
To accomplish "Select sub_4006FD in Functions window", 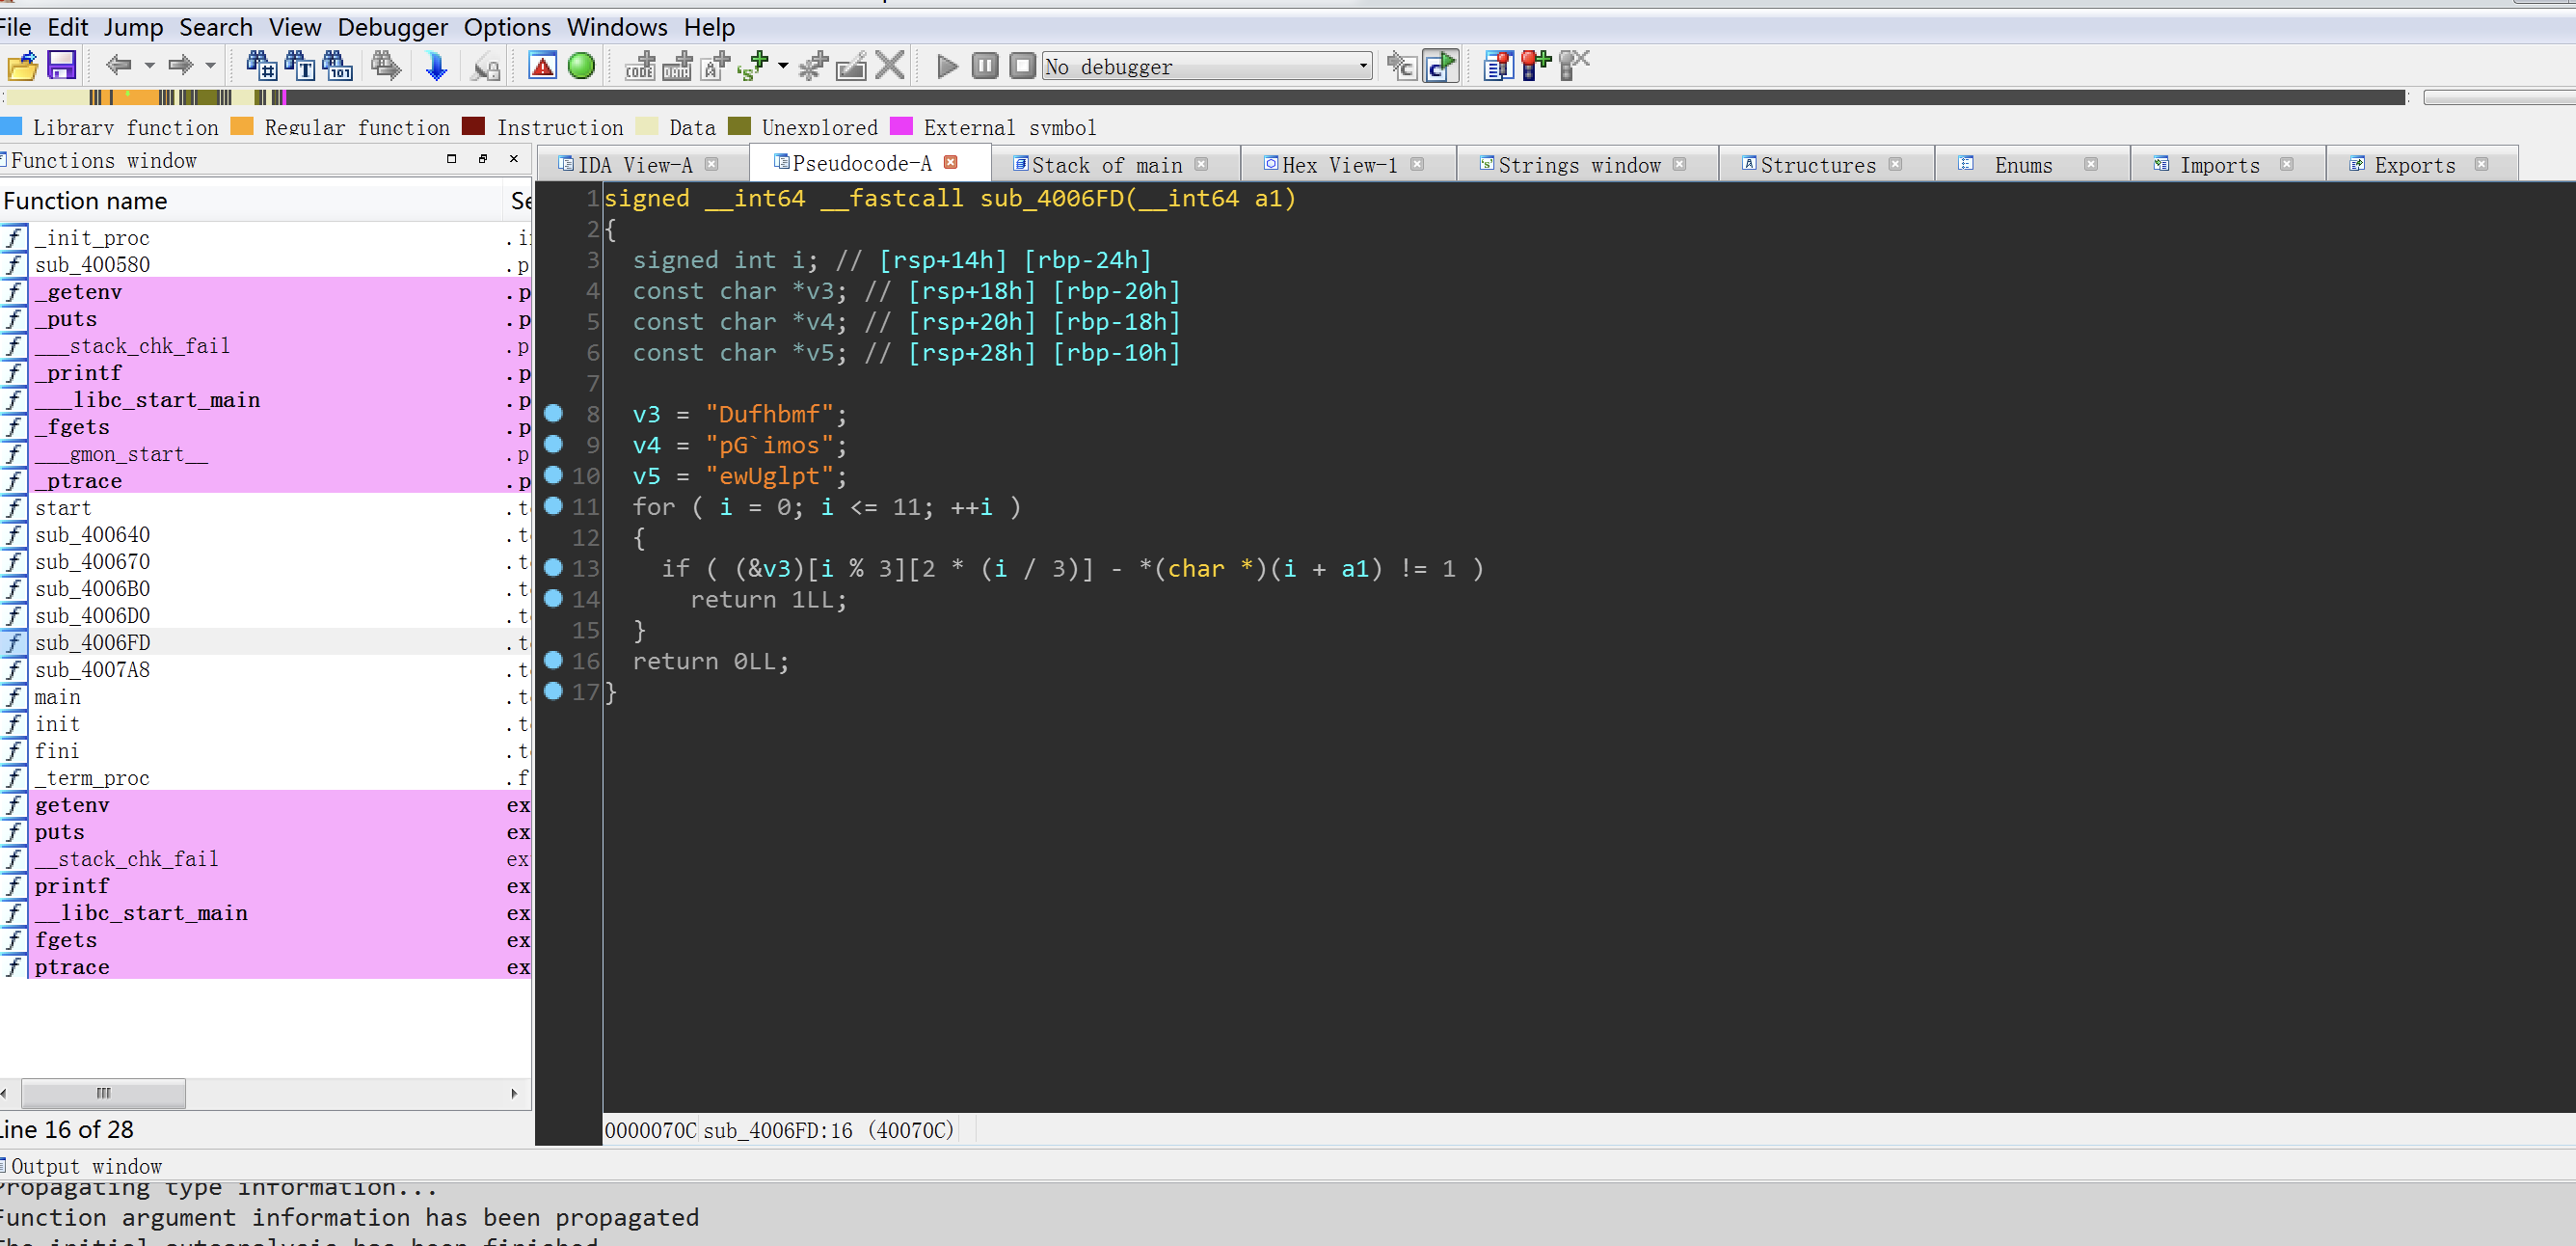I will 91,642.
